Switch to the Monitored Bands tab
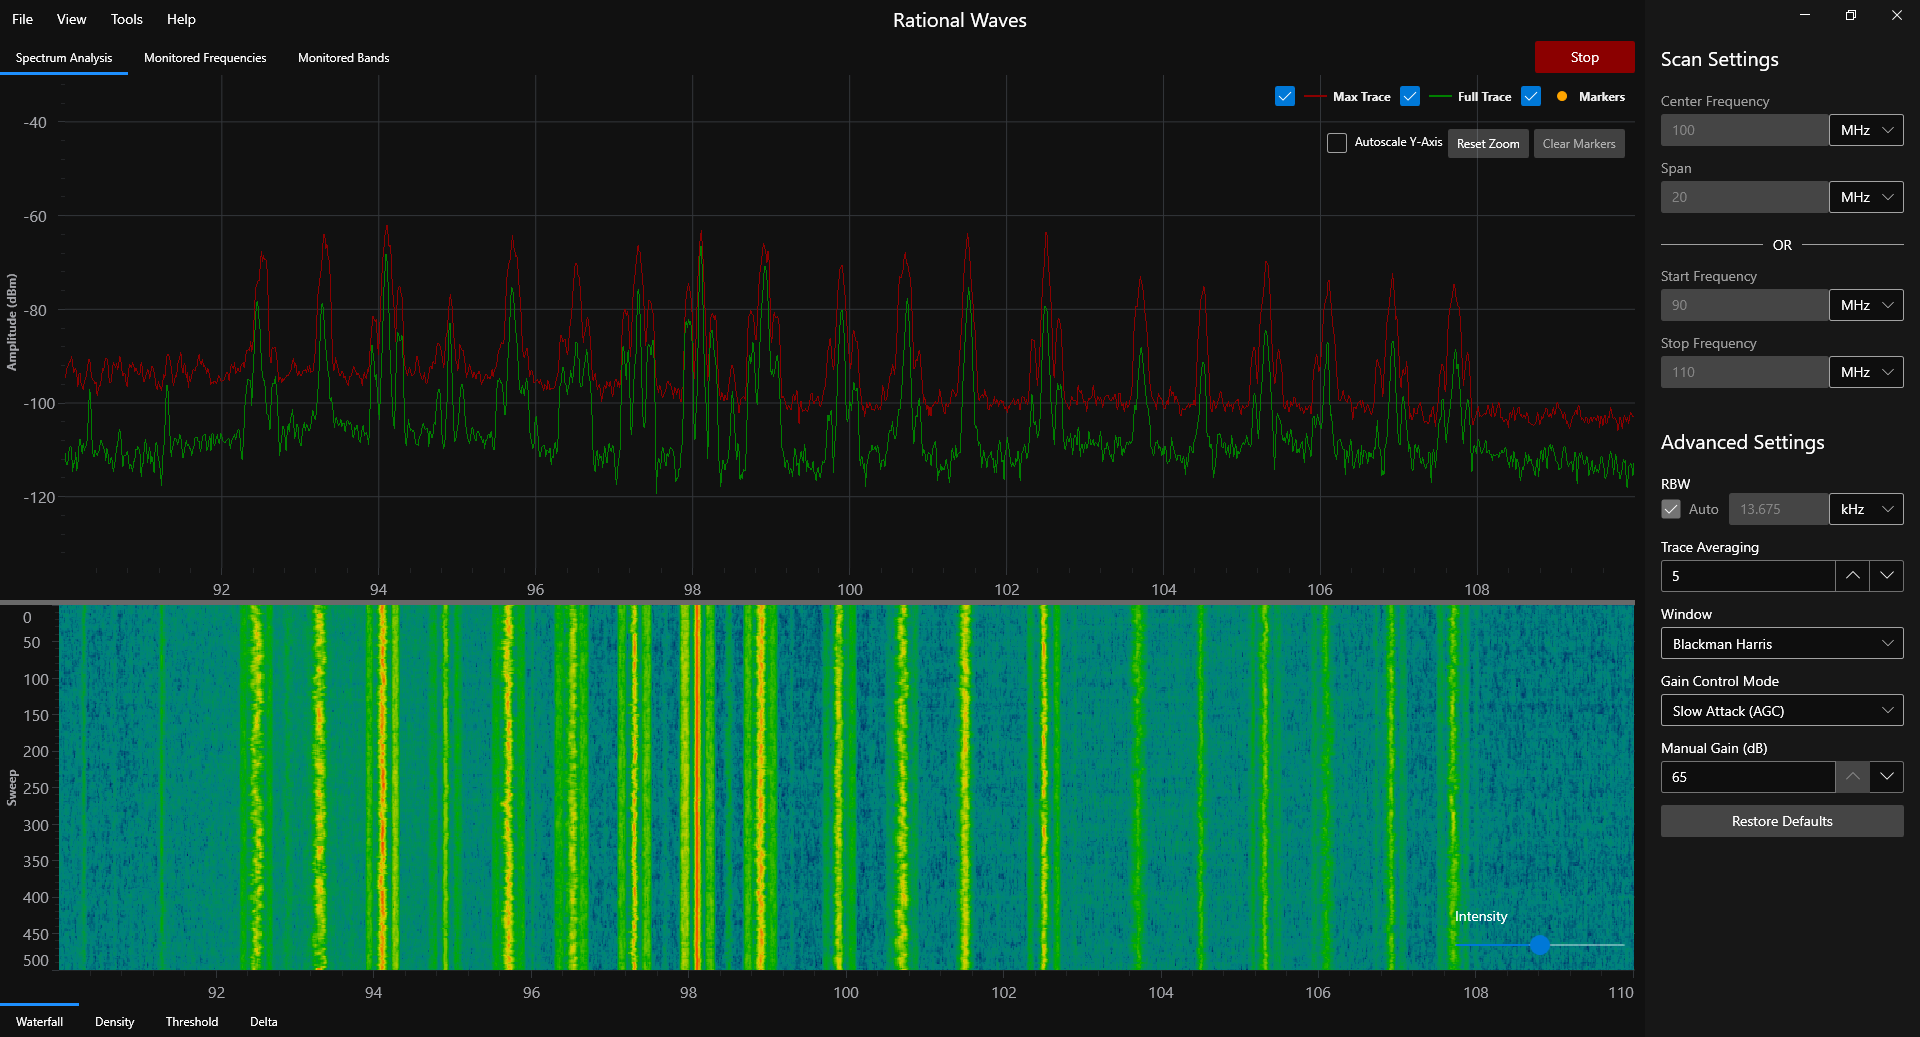 (x=343, y=58)
